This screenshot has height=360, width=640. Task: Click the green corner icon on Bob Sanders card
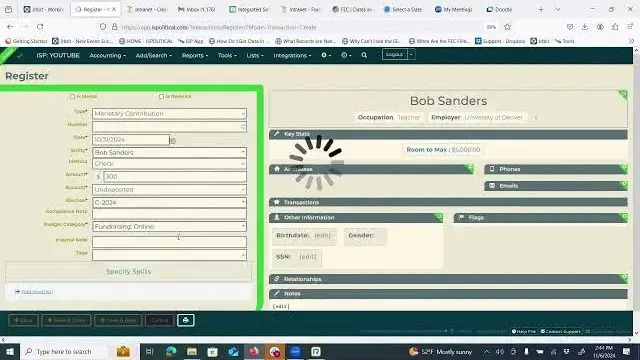tap(623, 95)
